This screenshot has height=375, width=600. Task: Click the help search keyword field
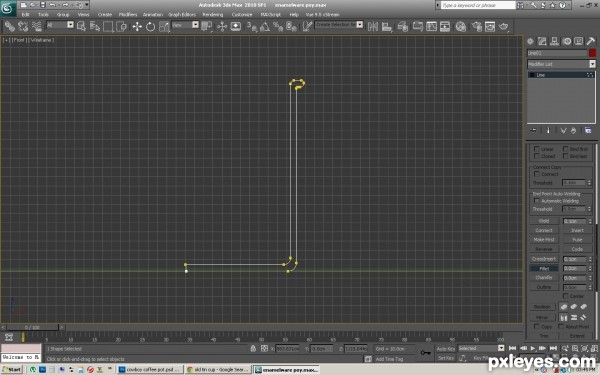[x=478, y=5]
